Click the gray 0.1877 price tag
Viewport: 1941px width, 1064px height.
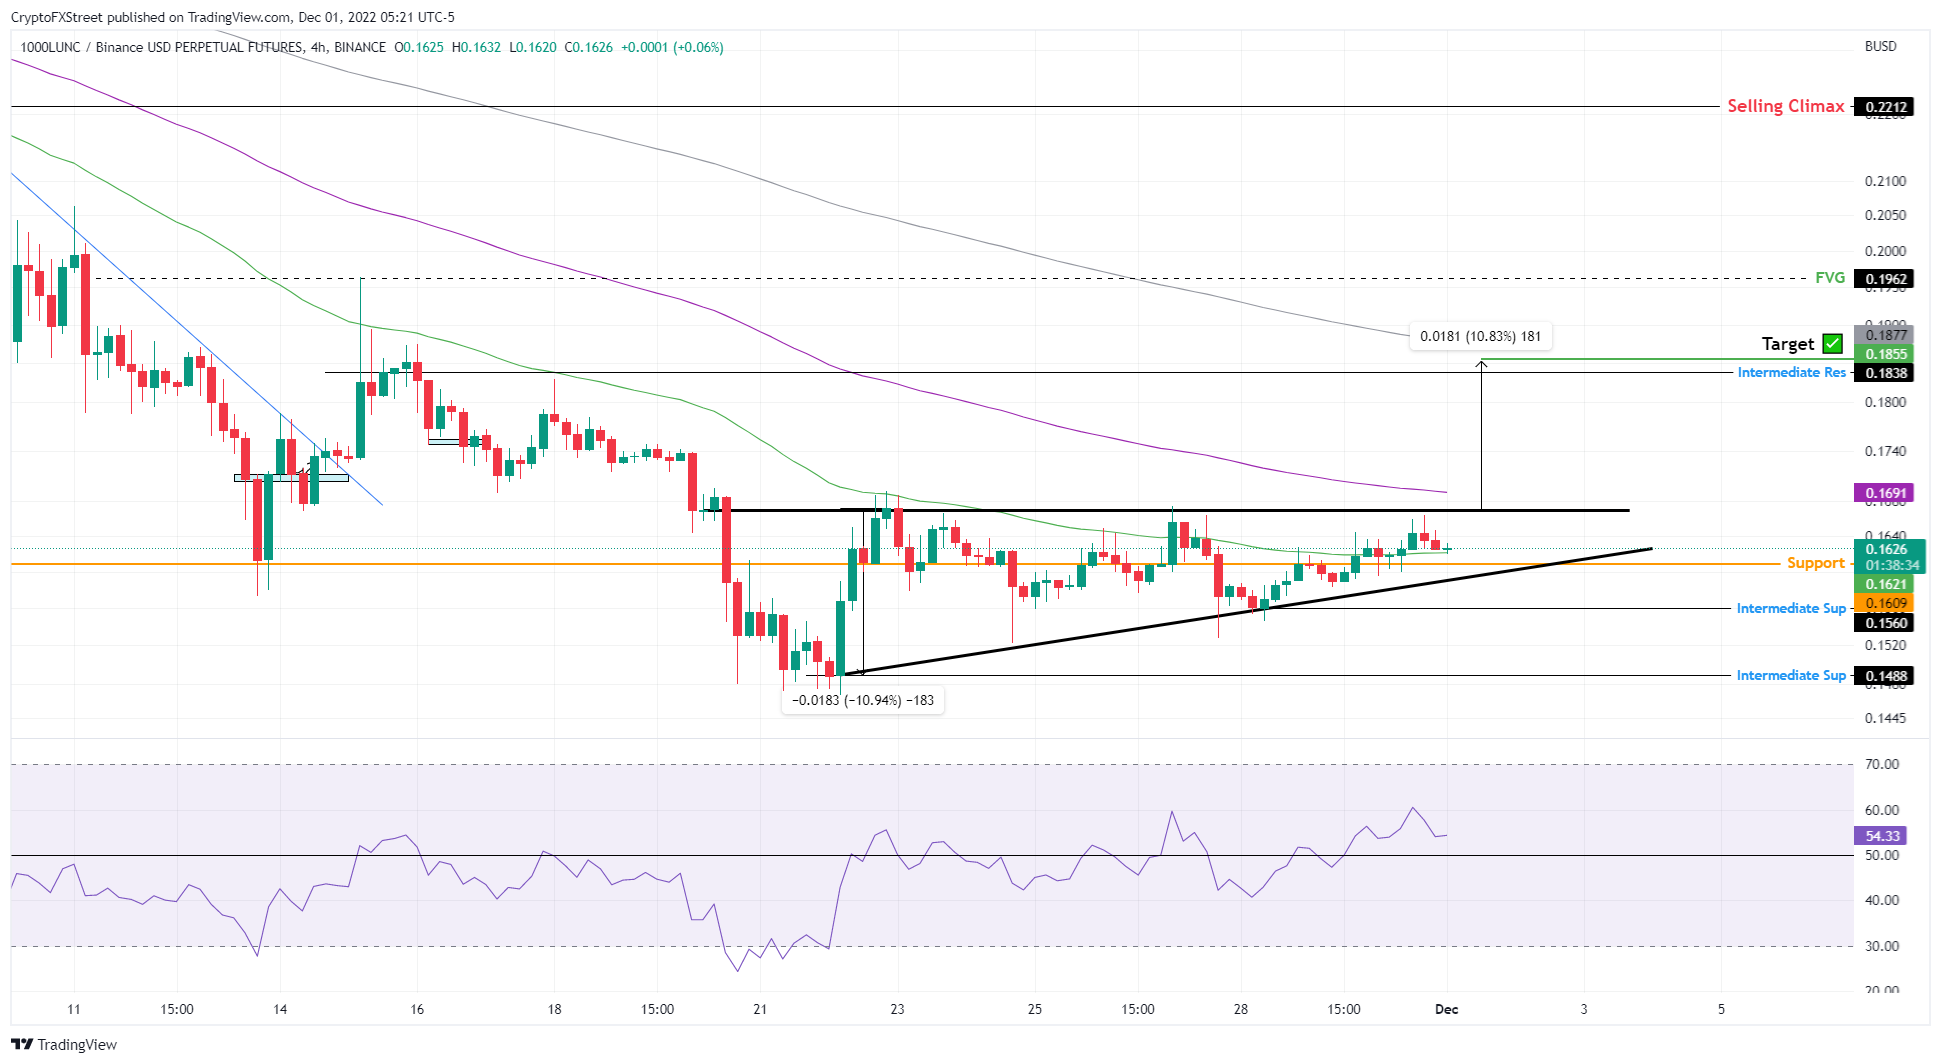[x=1883, y=335]
